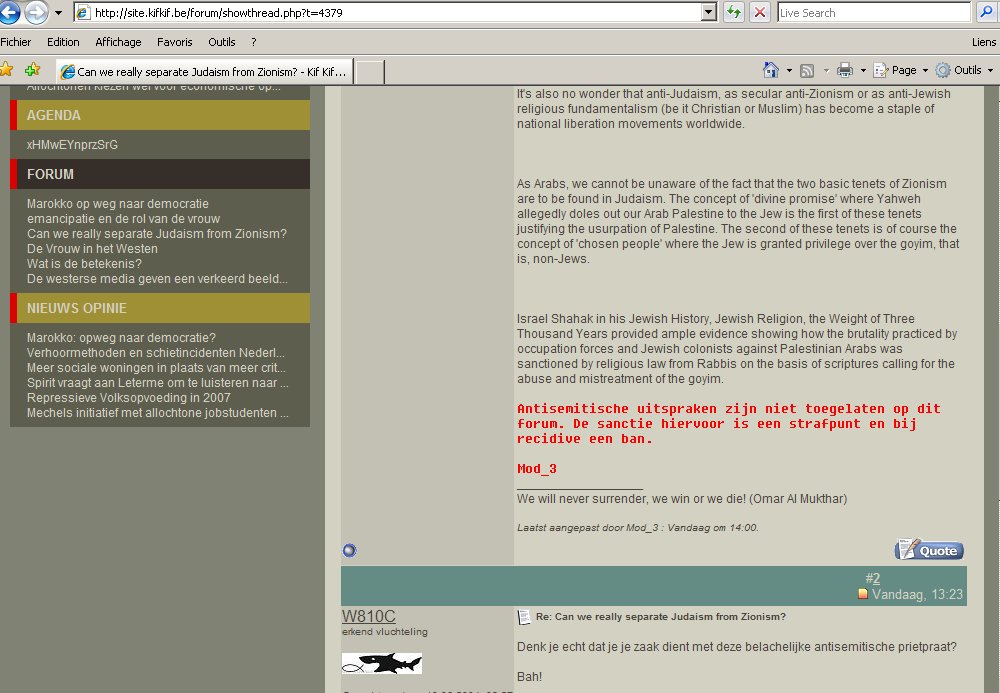Expand the Home button dropdown arrow
This screenshot has height=693, width=1000.
pyautogui.click(x=789, y=70)
